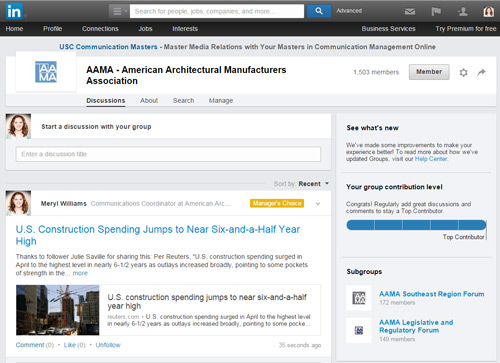Click the discussion title input field
500x363 pixels.
(x=168, y=154)
